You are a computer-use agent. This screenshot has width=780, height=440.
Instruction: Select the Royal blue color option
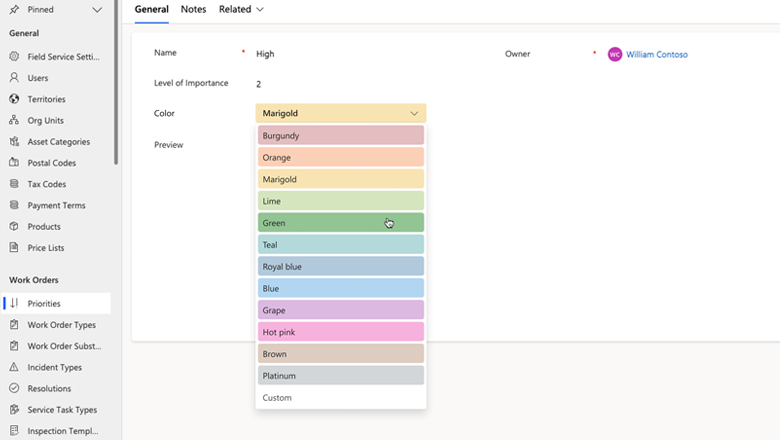coord(341,266)
